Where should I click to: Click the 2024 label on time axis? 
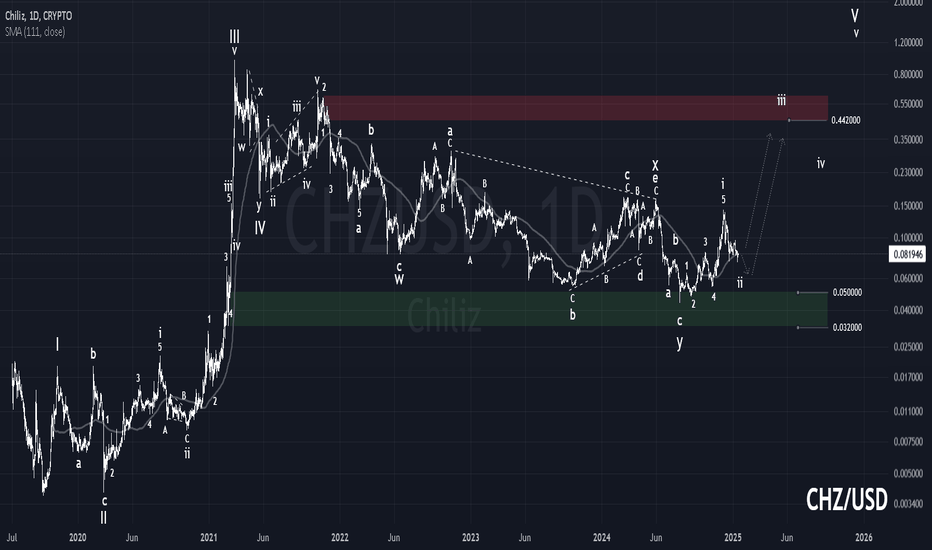[x=602, y=538]
